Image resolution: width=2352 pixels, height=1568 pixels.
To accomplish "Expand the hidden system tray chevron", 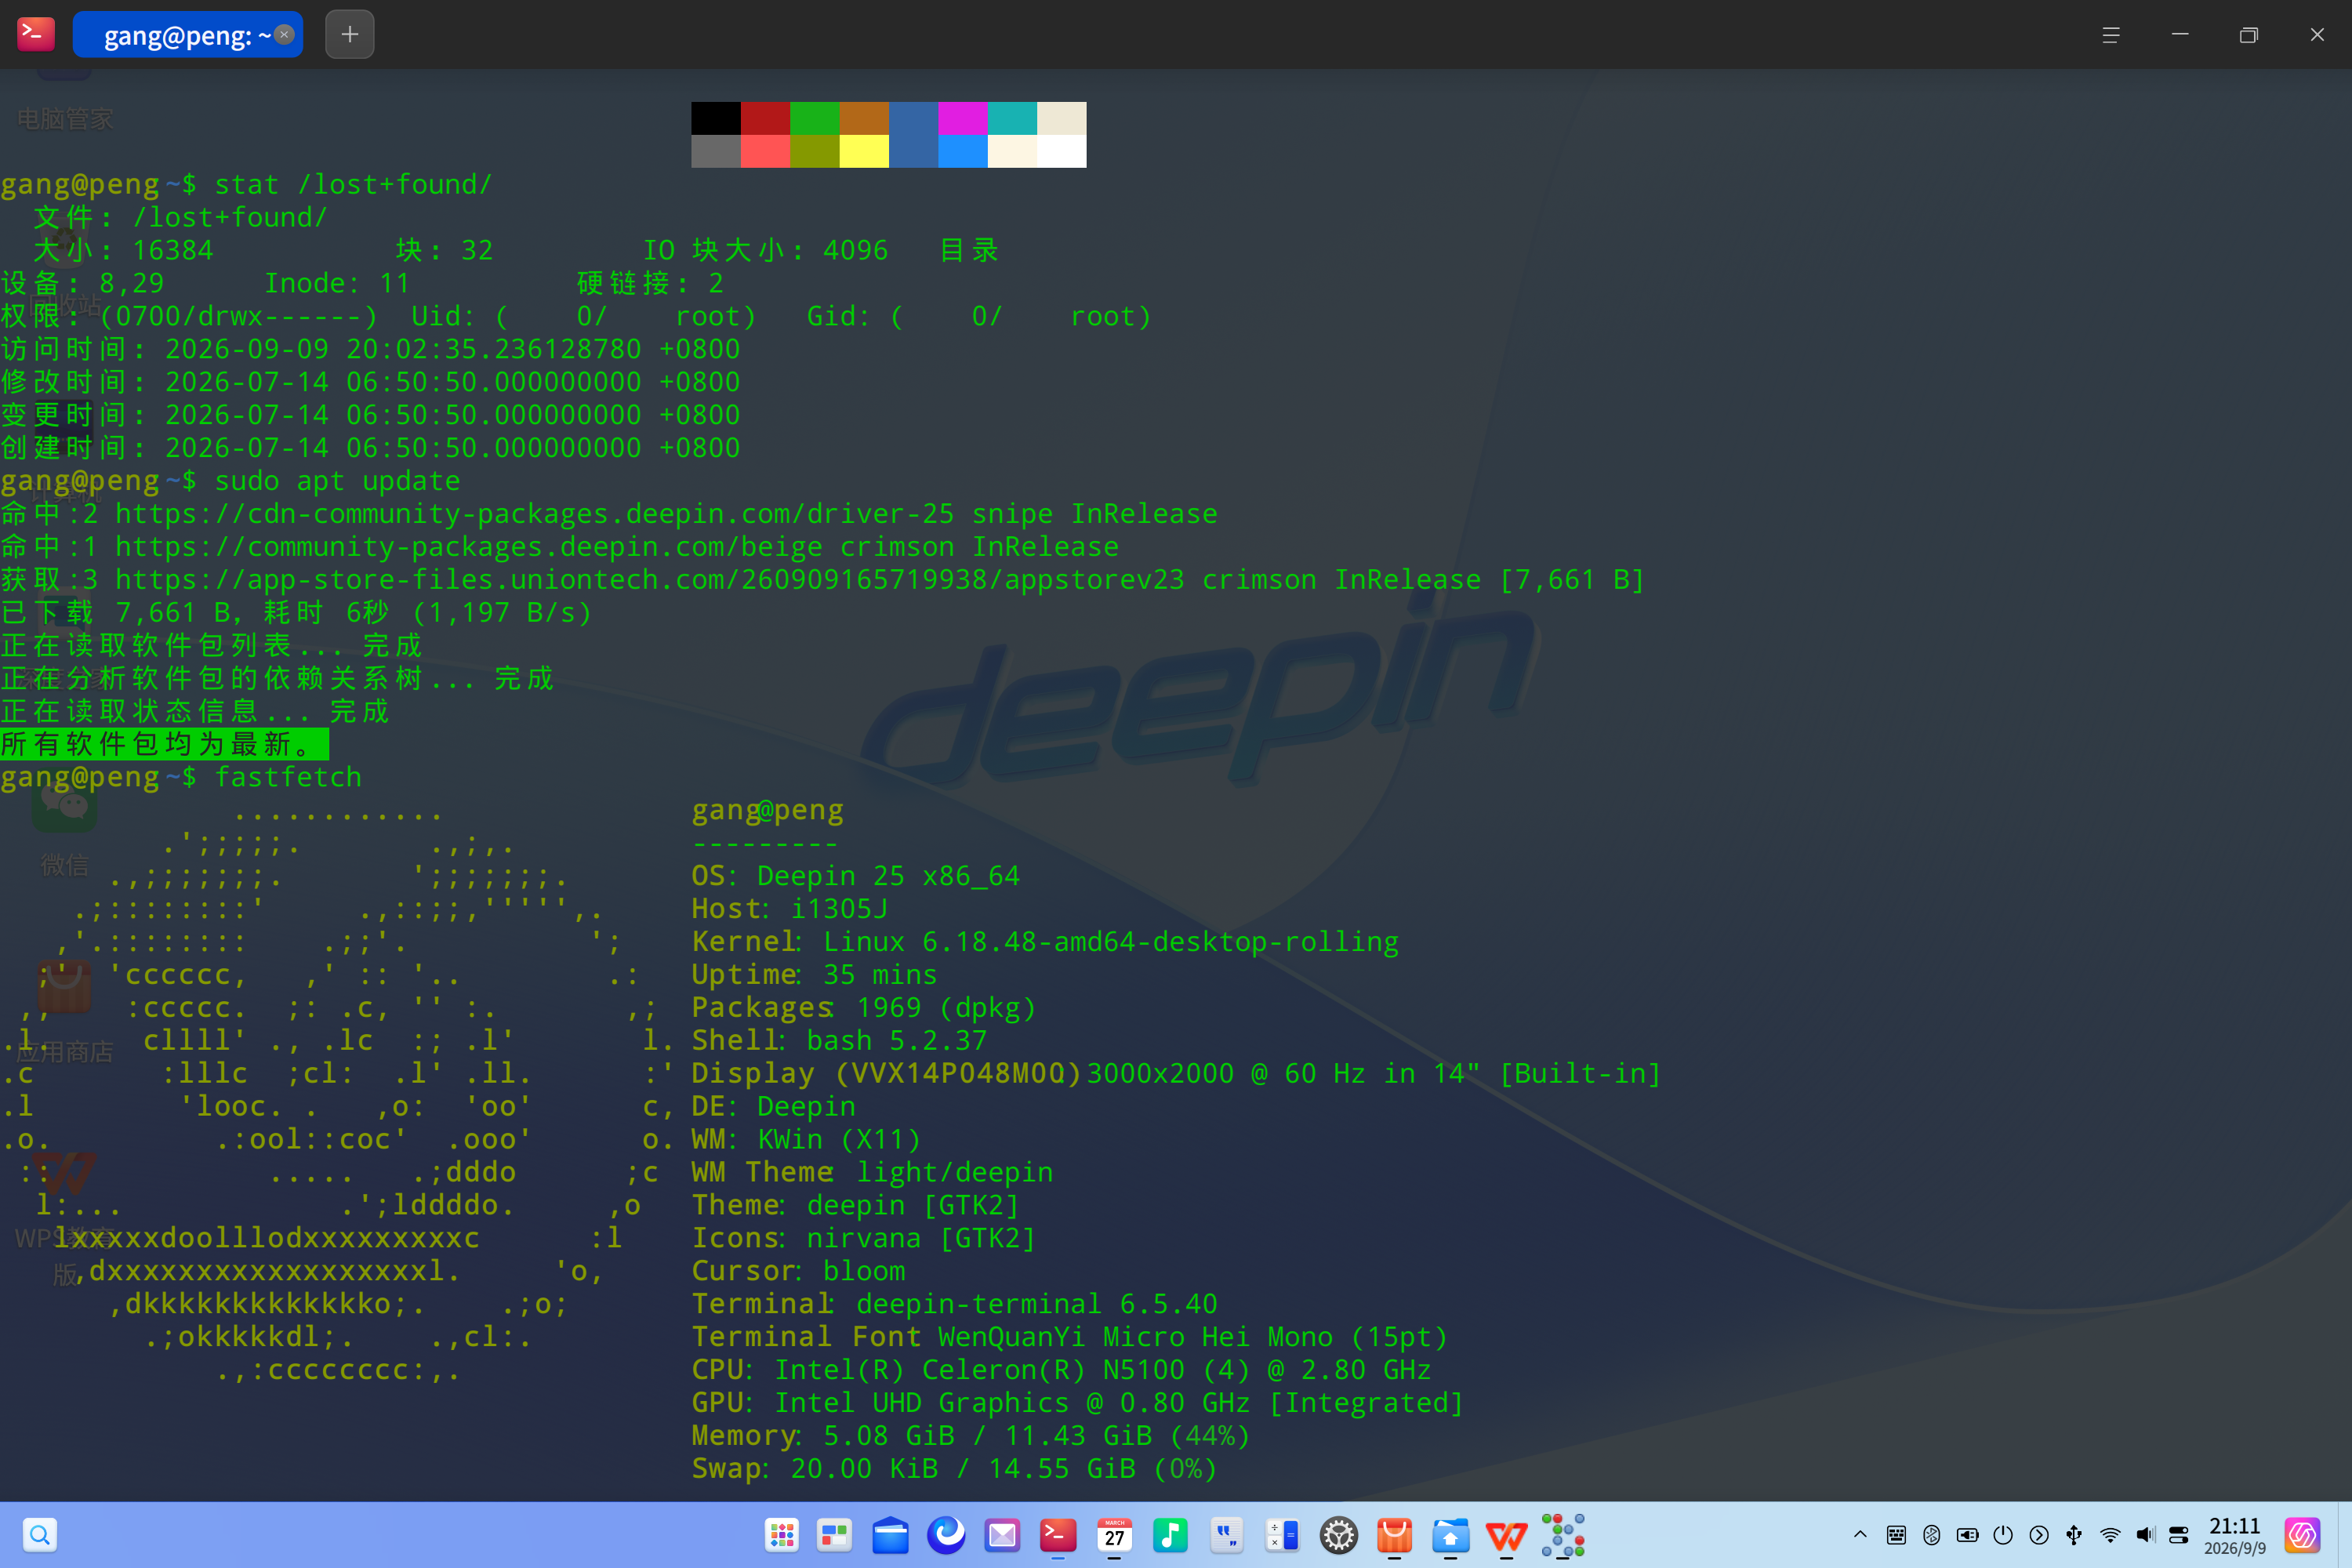I will pos(1860,1534).
